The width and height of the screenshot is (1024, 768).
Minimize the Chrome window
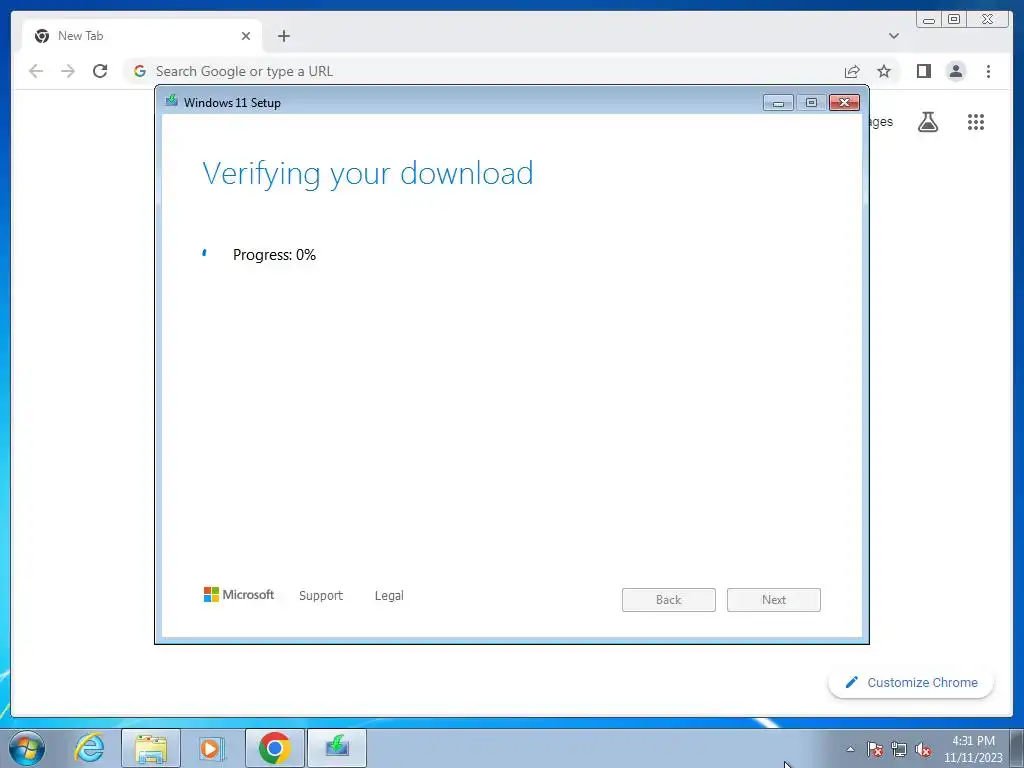point(929,20)
